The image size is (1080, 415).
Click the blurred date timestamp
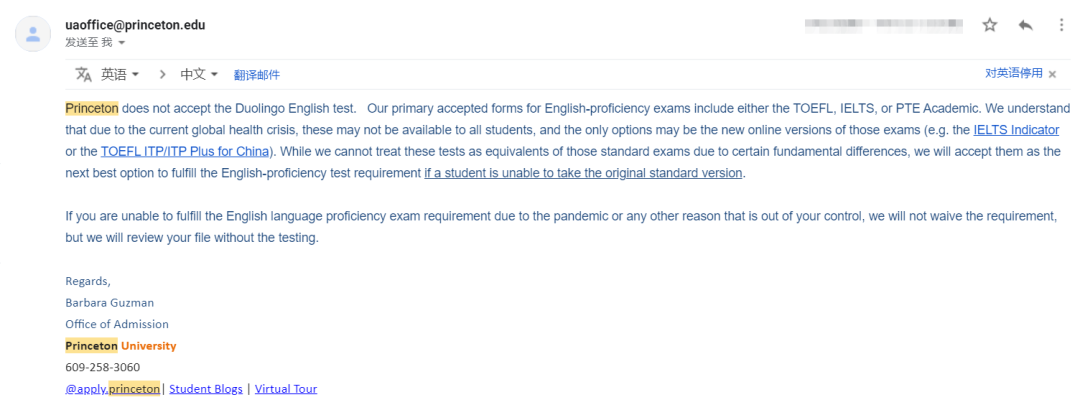pyautogui.click(x=884, y=25)
